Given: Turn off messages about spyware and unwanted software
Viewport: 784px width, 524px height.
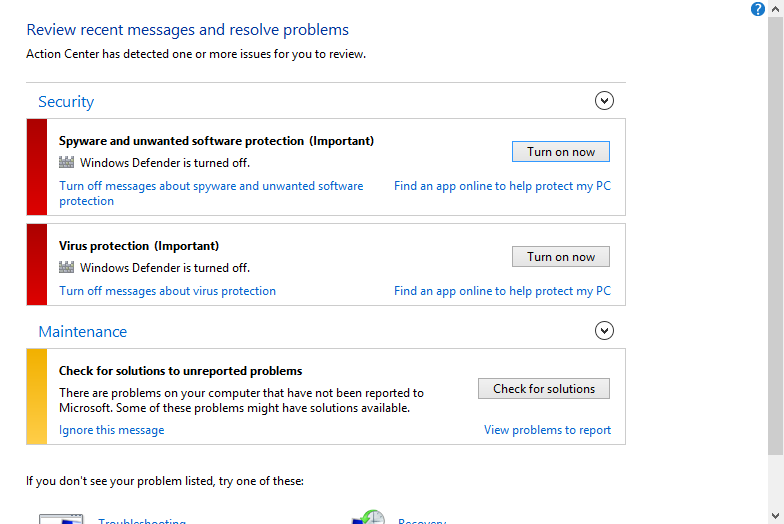Looking at the screenshot, I should click(211, 193).
